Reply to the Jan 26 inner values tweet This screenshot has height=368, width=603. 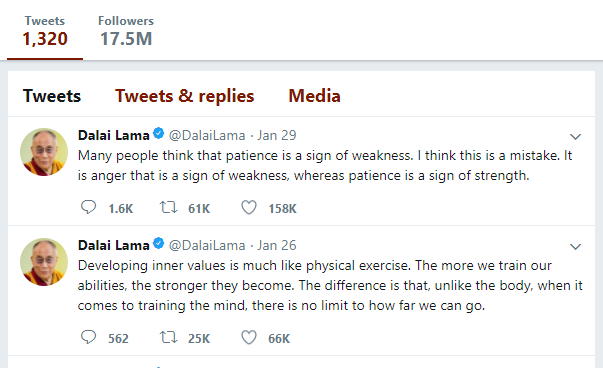(88, 337)
